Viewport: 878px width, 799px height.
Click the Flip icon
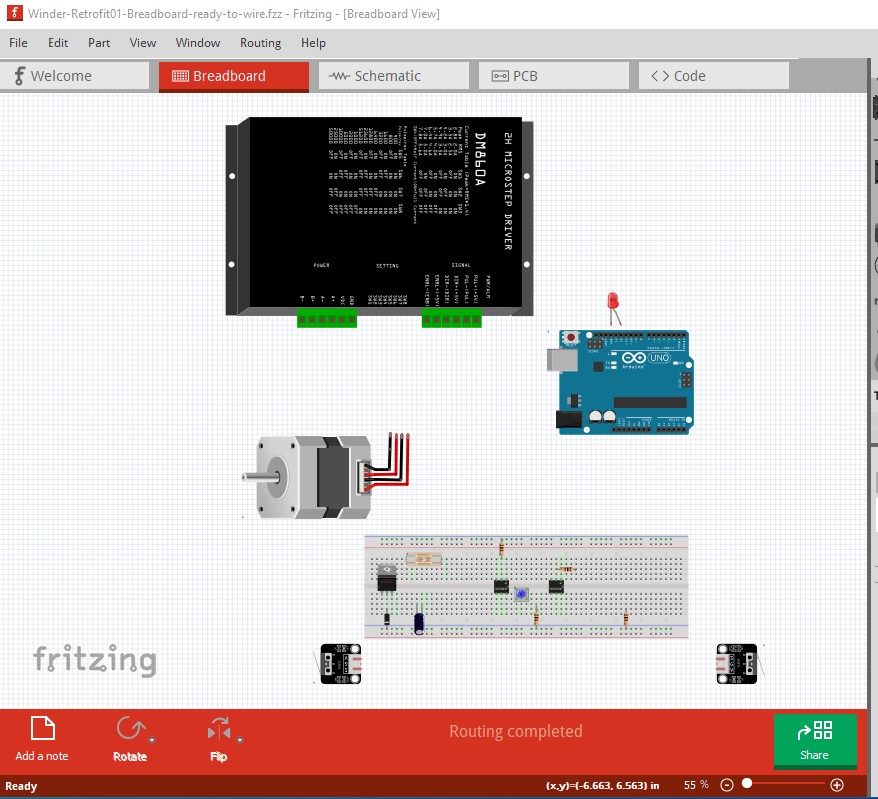click(218, 729)
